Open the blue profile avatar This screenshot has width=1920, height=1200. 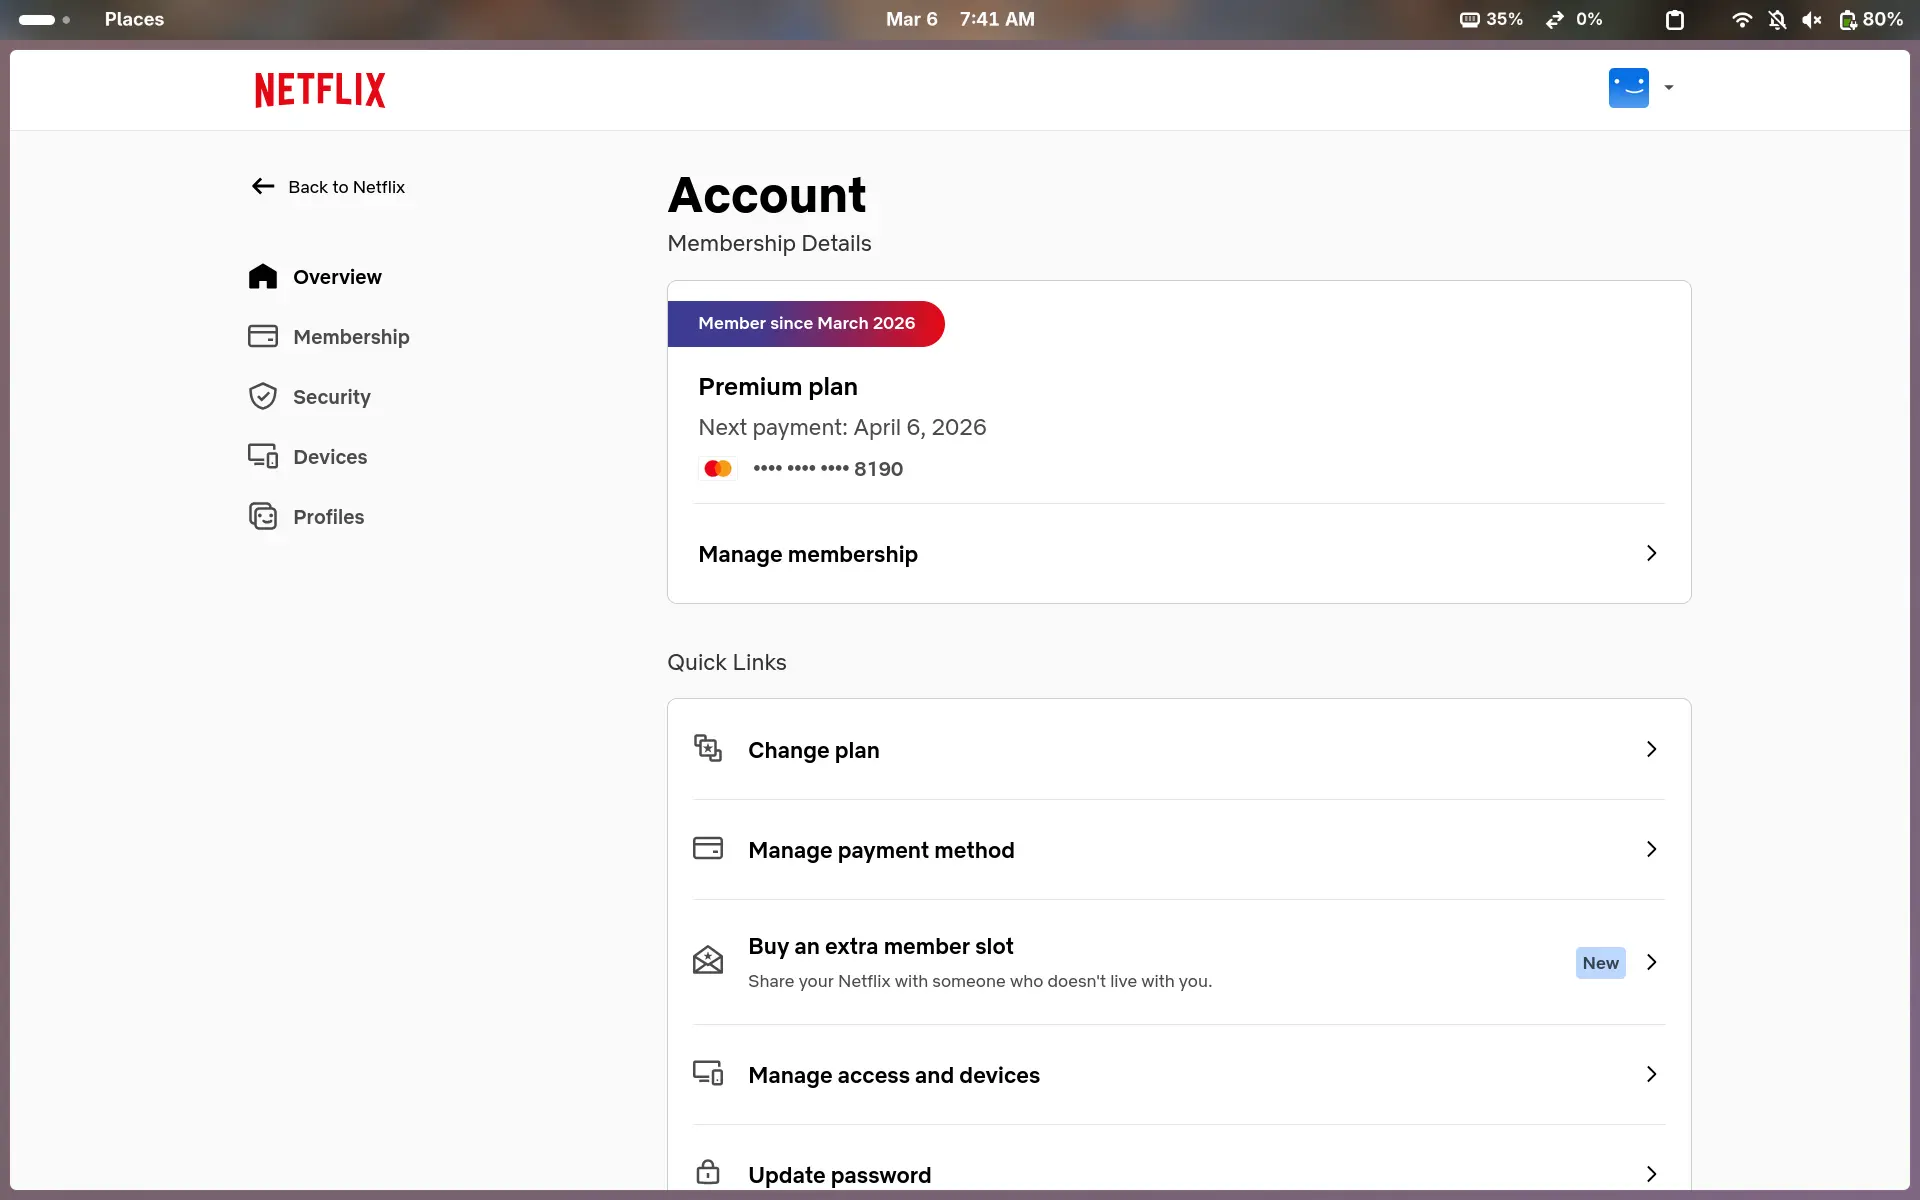[1628, 88]
